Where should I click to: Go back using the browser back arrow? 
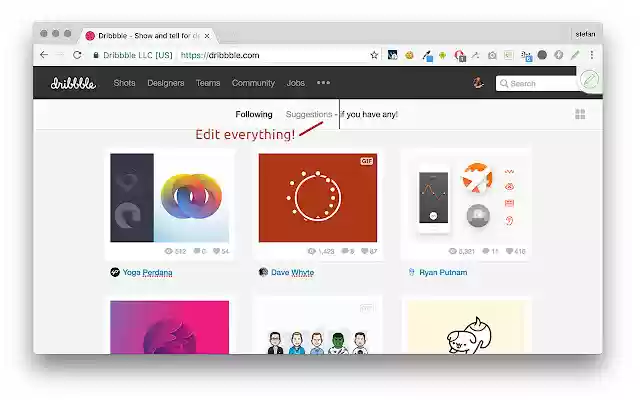[x=44, y=55]
